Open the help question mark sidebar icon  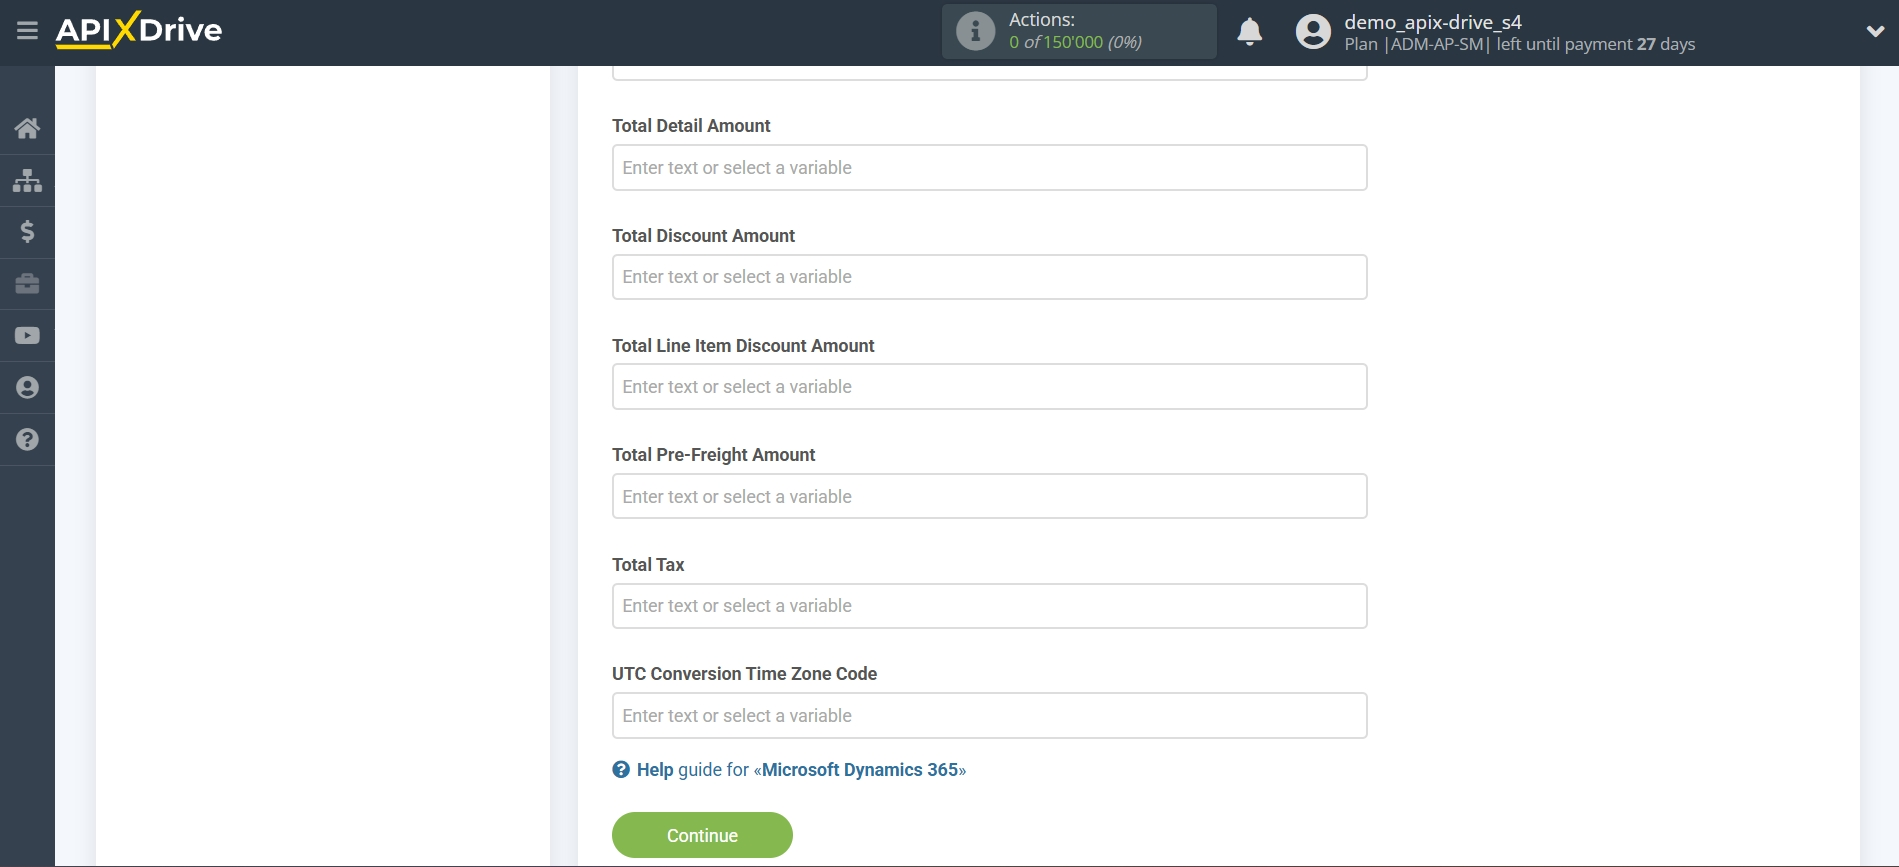click(27, 440)
